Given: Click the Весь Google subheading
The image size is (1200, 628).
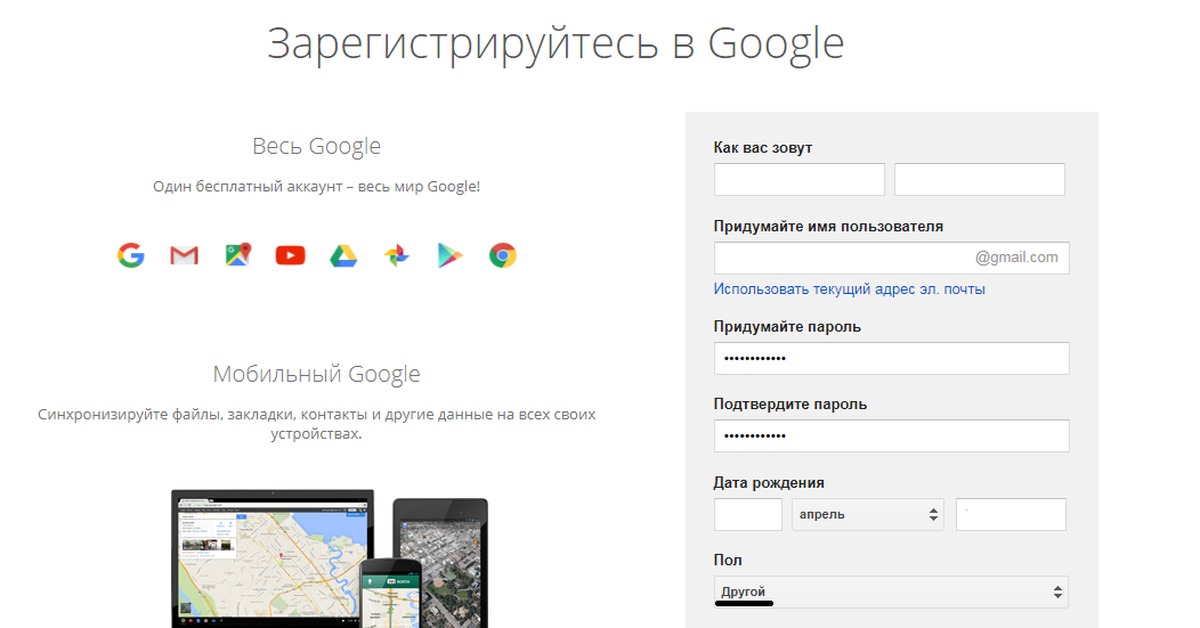Looking at the screenshot, I should (316, 146).
